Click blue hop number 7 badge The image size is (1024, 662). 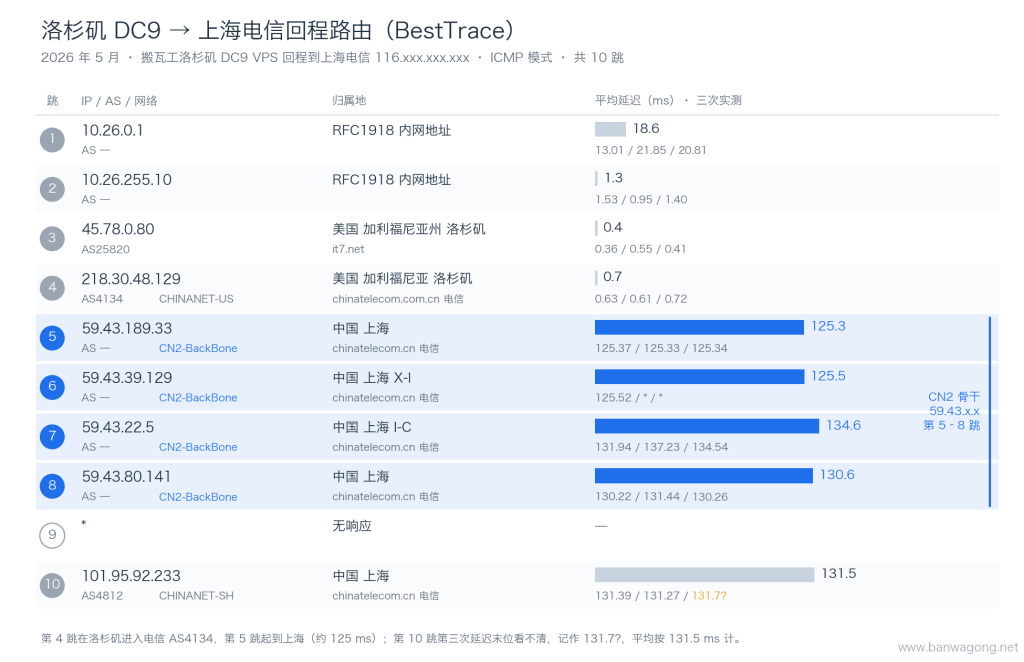point(52,436)
